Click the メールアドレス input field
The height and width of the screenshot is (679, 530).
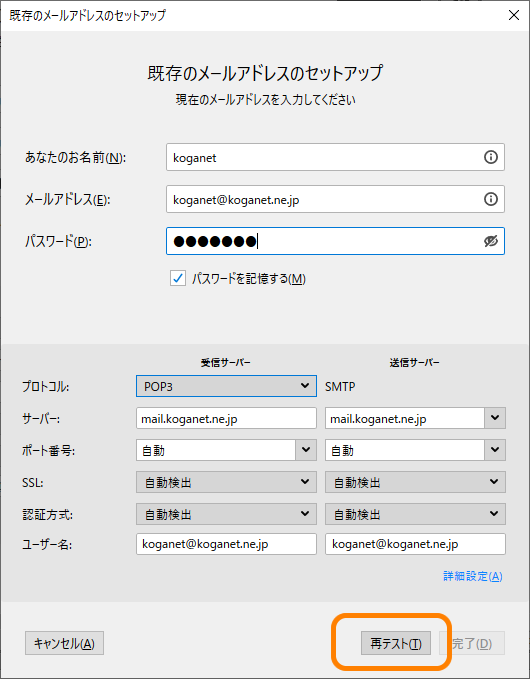tap(335, 199)
